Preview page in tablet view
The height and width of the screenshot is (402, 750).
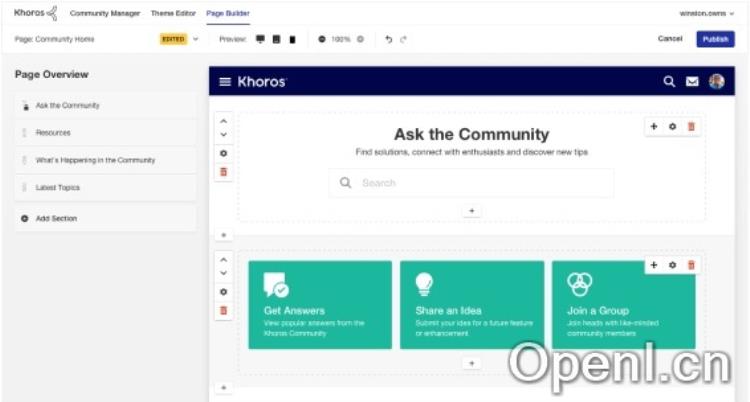(x=276, y=39)
